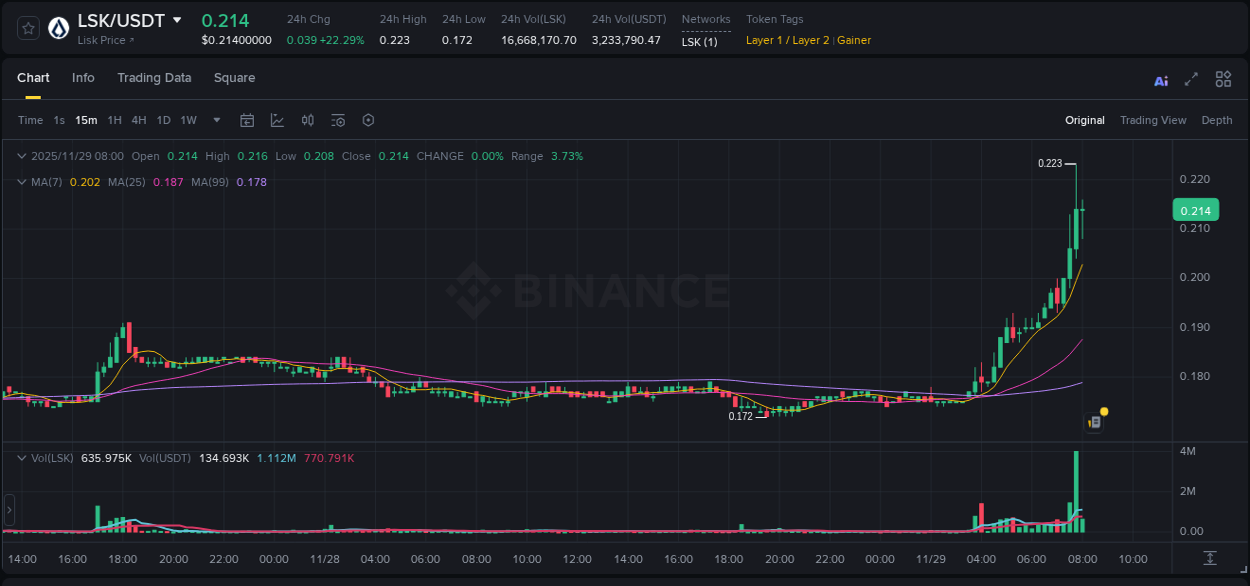This screenshot has height=586, width=1250.
Task: Open the jump-to-date calendar icon
Action: [247, 119]
